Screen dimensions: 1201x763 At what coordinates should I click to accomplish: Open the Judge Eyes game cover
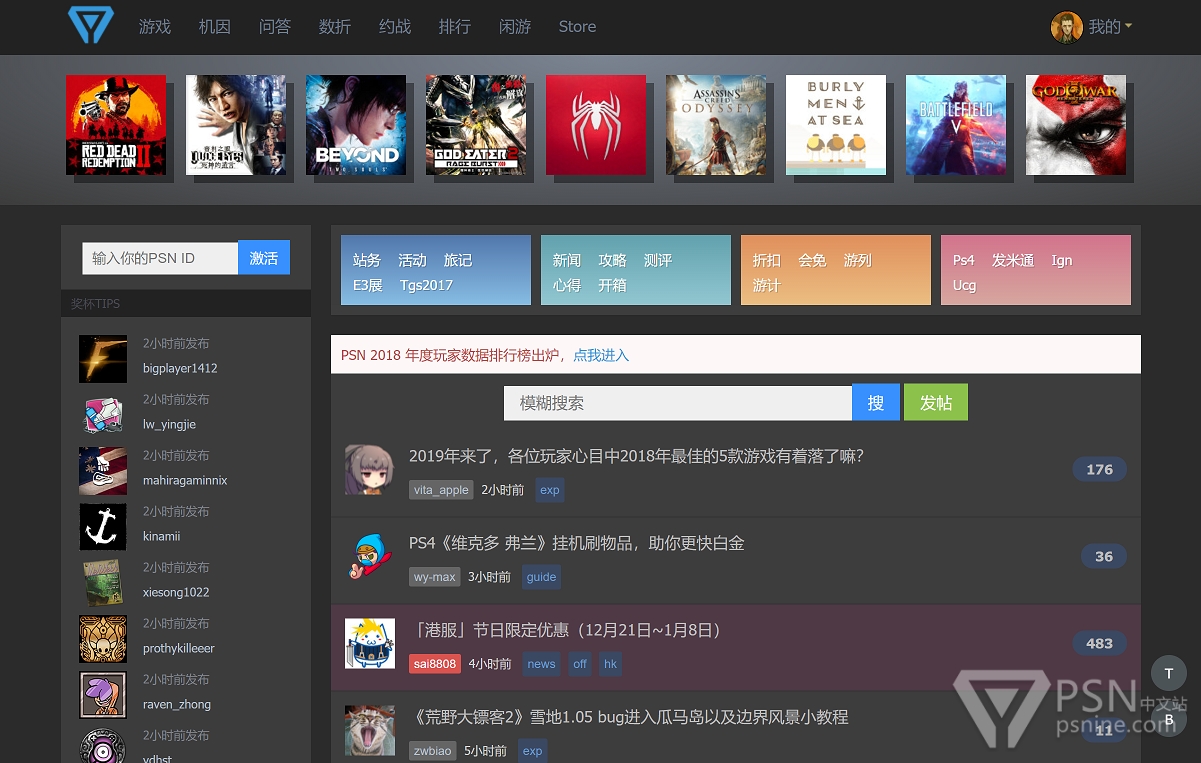(236, 125)
